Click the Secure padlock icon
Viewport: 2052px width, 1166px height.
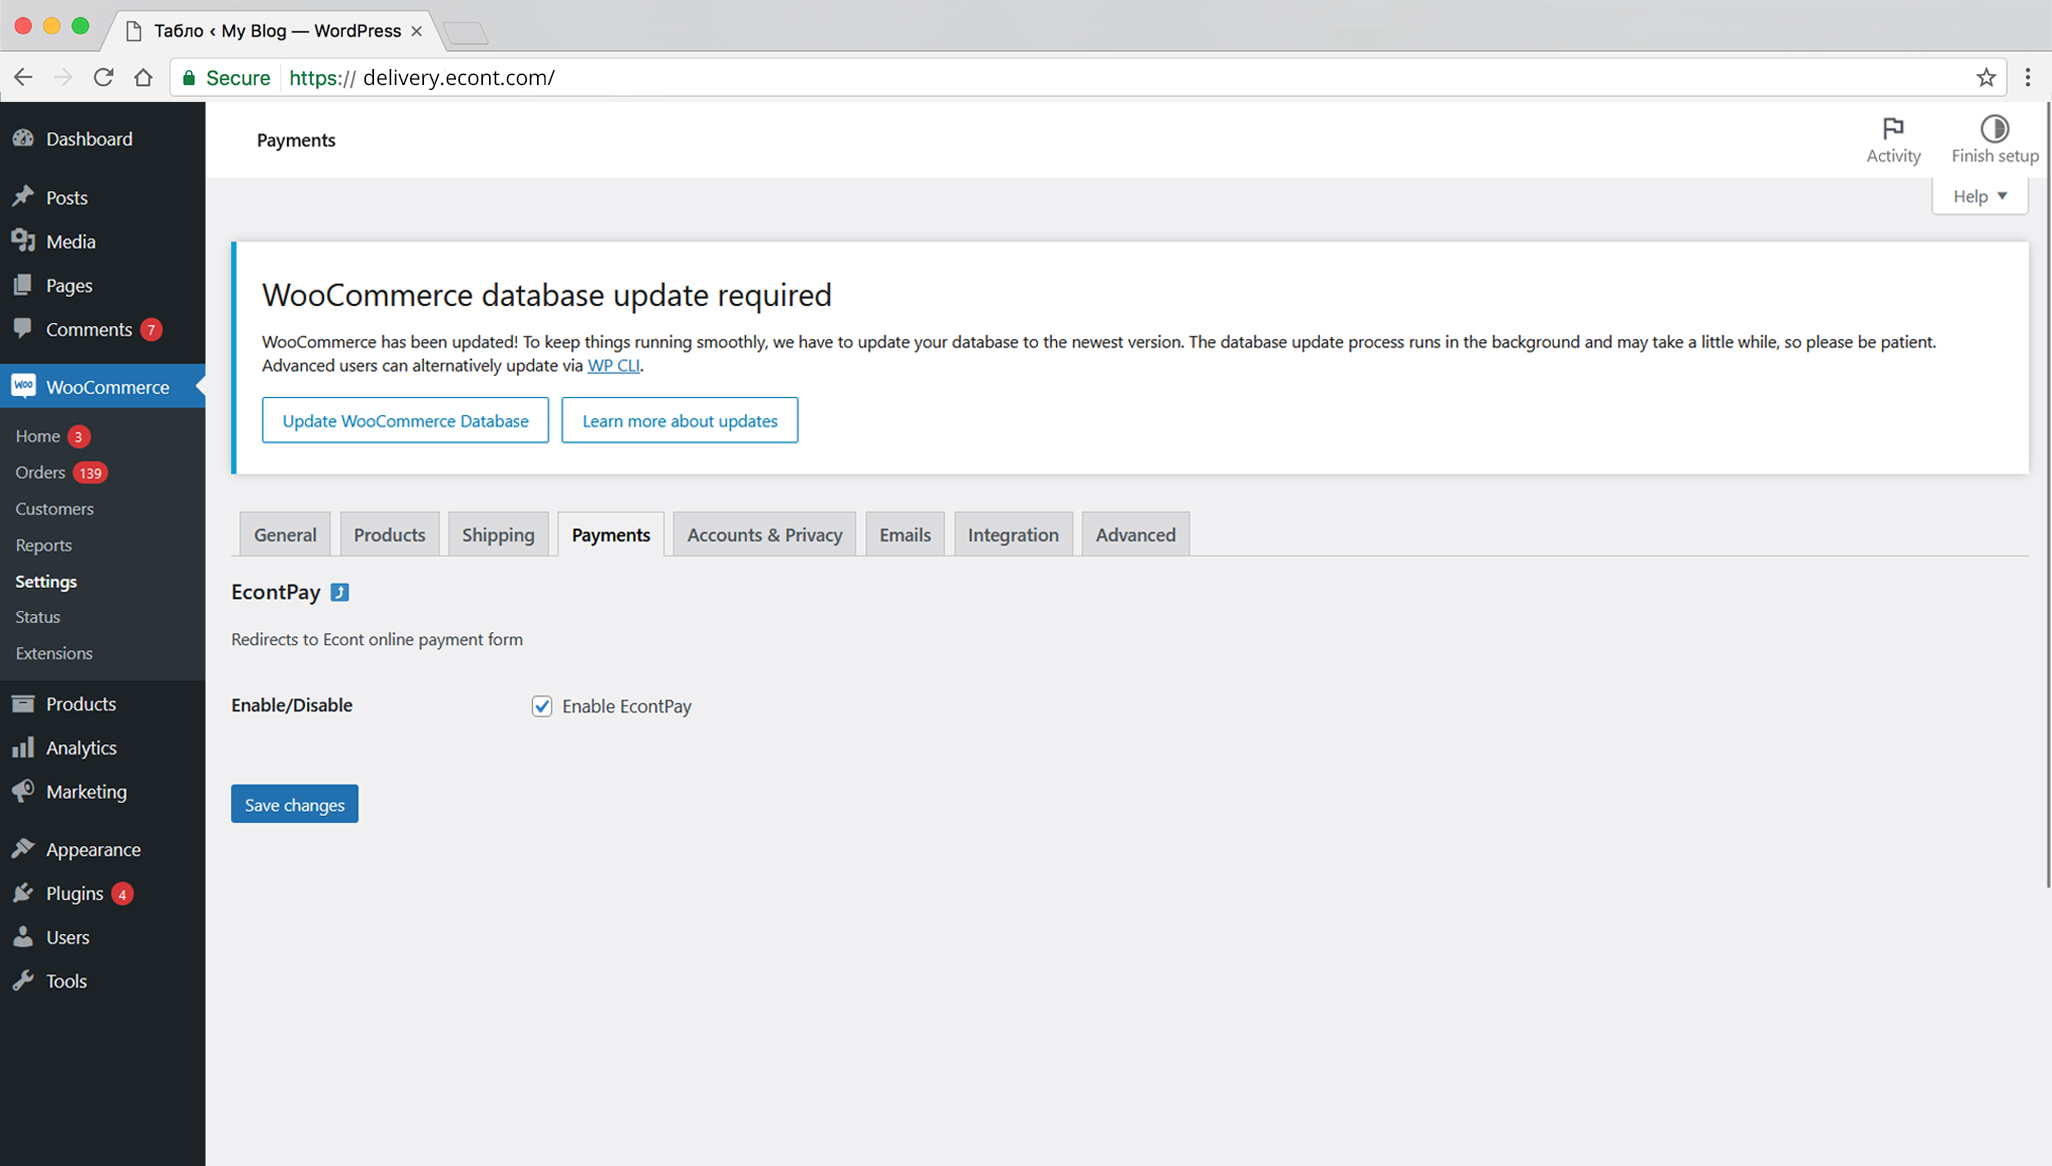[189, 77]
